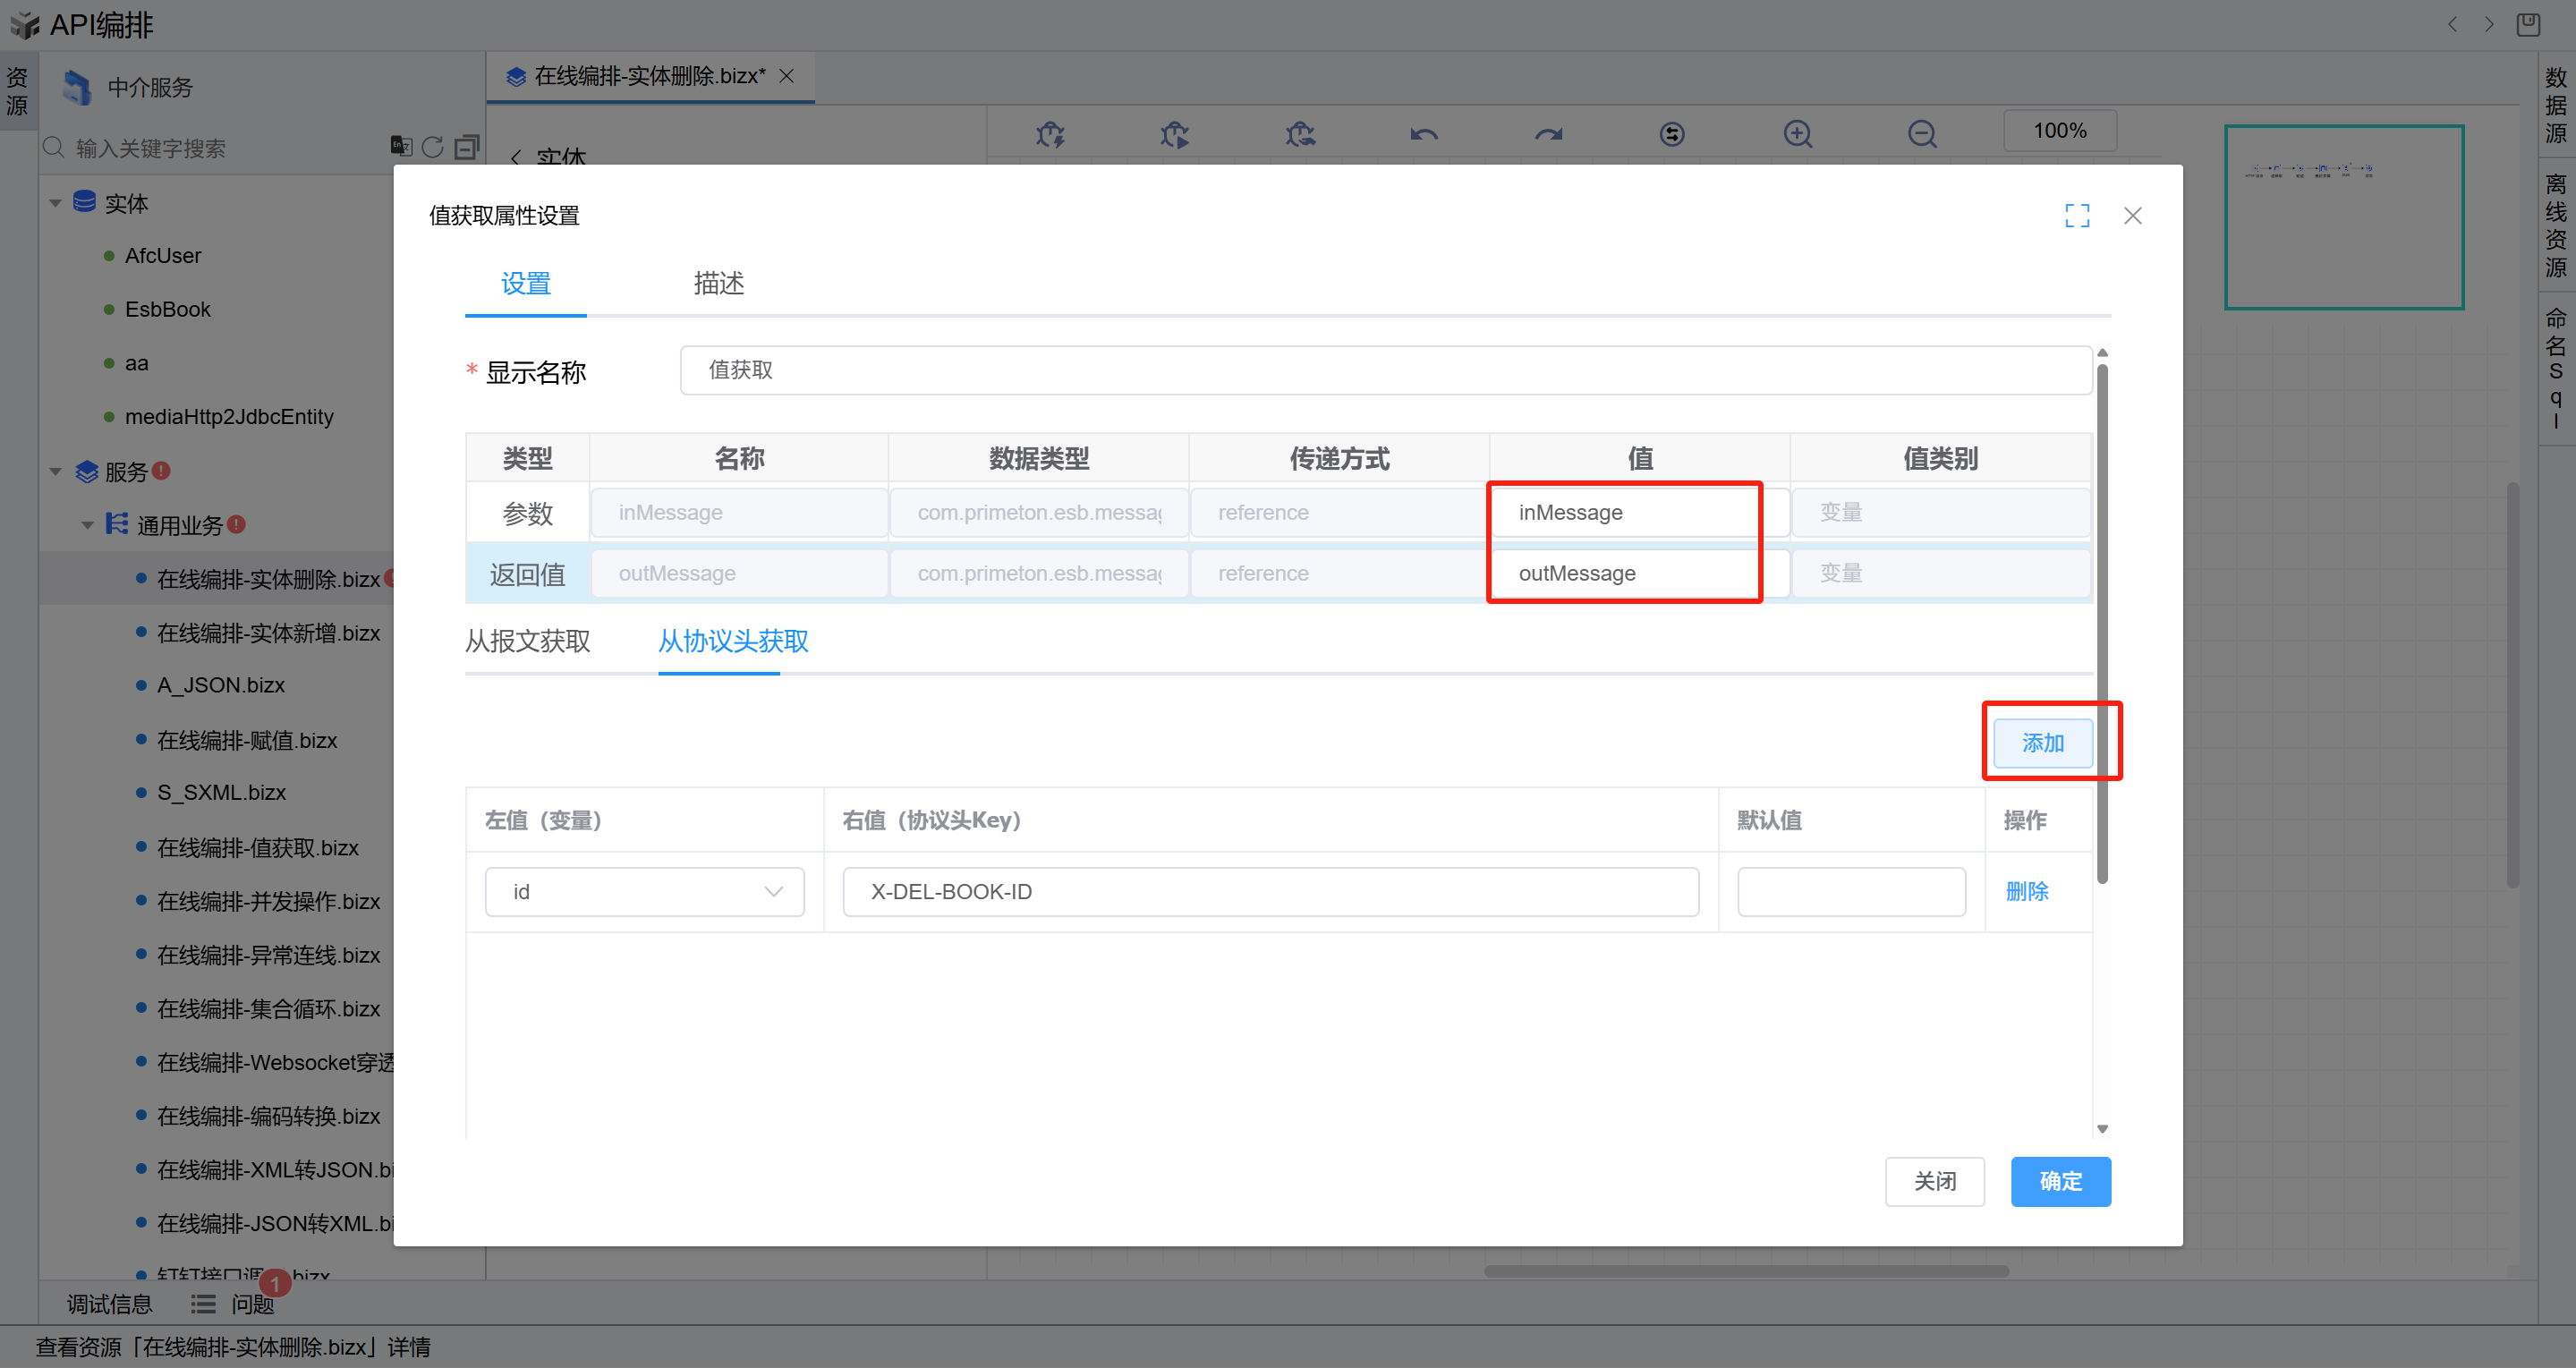
Task: Click the zoom in magnifier icon
Action: point(1797,133)
